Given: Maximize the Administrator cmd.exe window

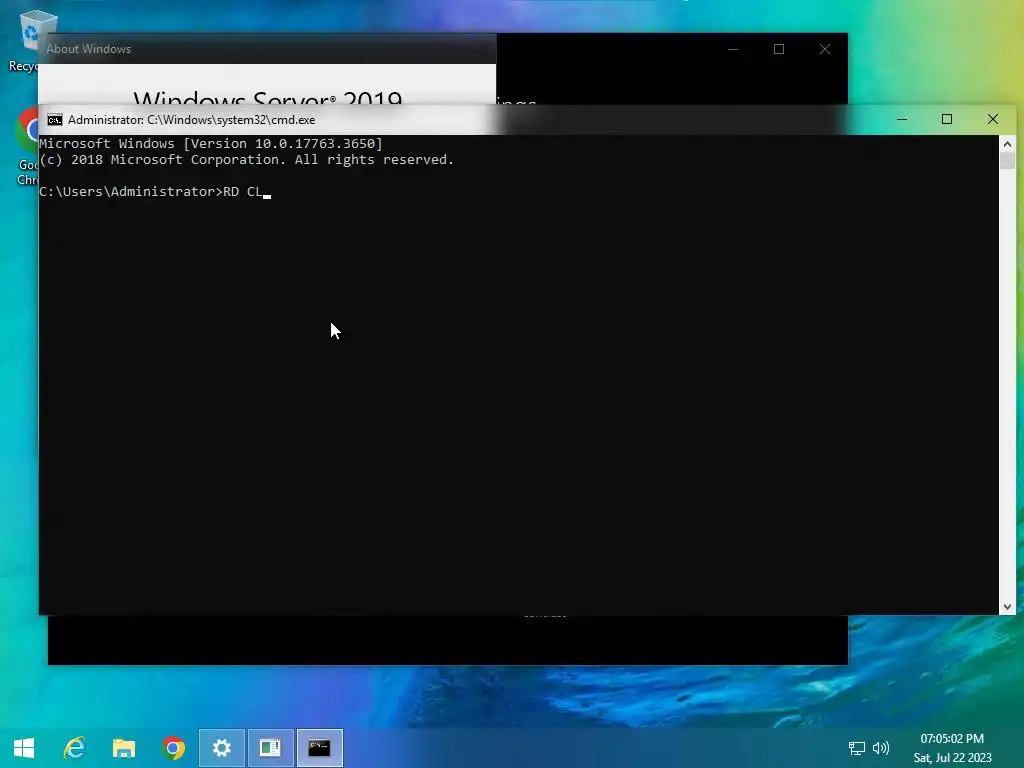Looking at the screenshot, I should 947,120.
